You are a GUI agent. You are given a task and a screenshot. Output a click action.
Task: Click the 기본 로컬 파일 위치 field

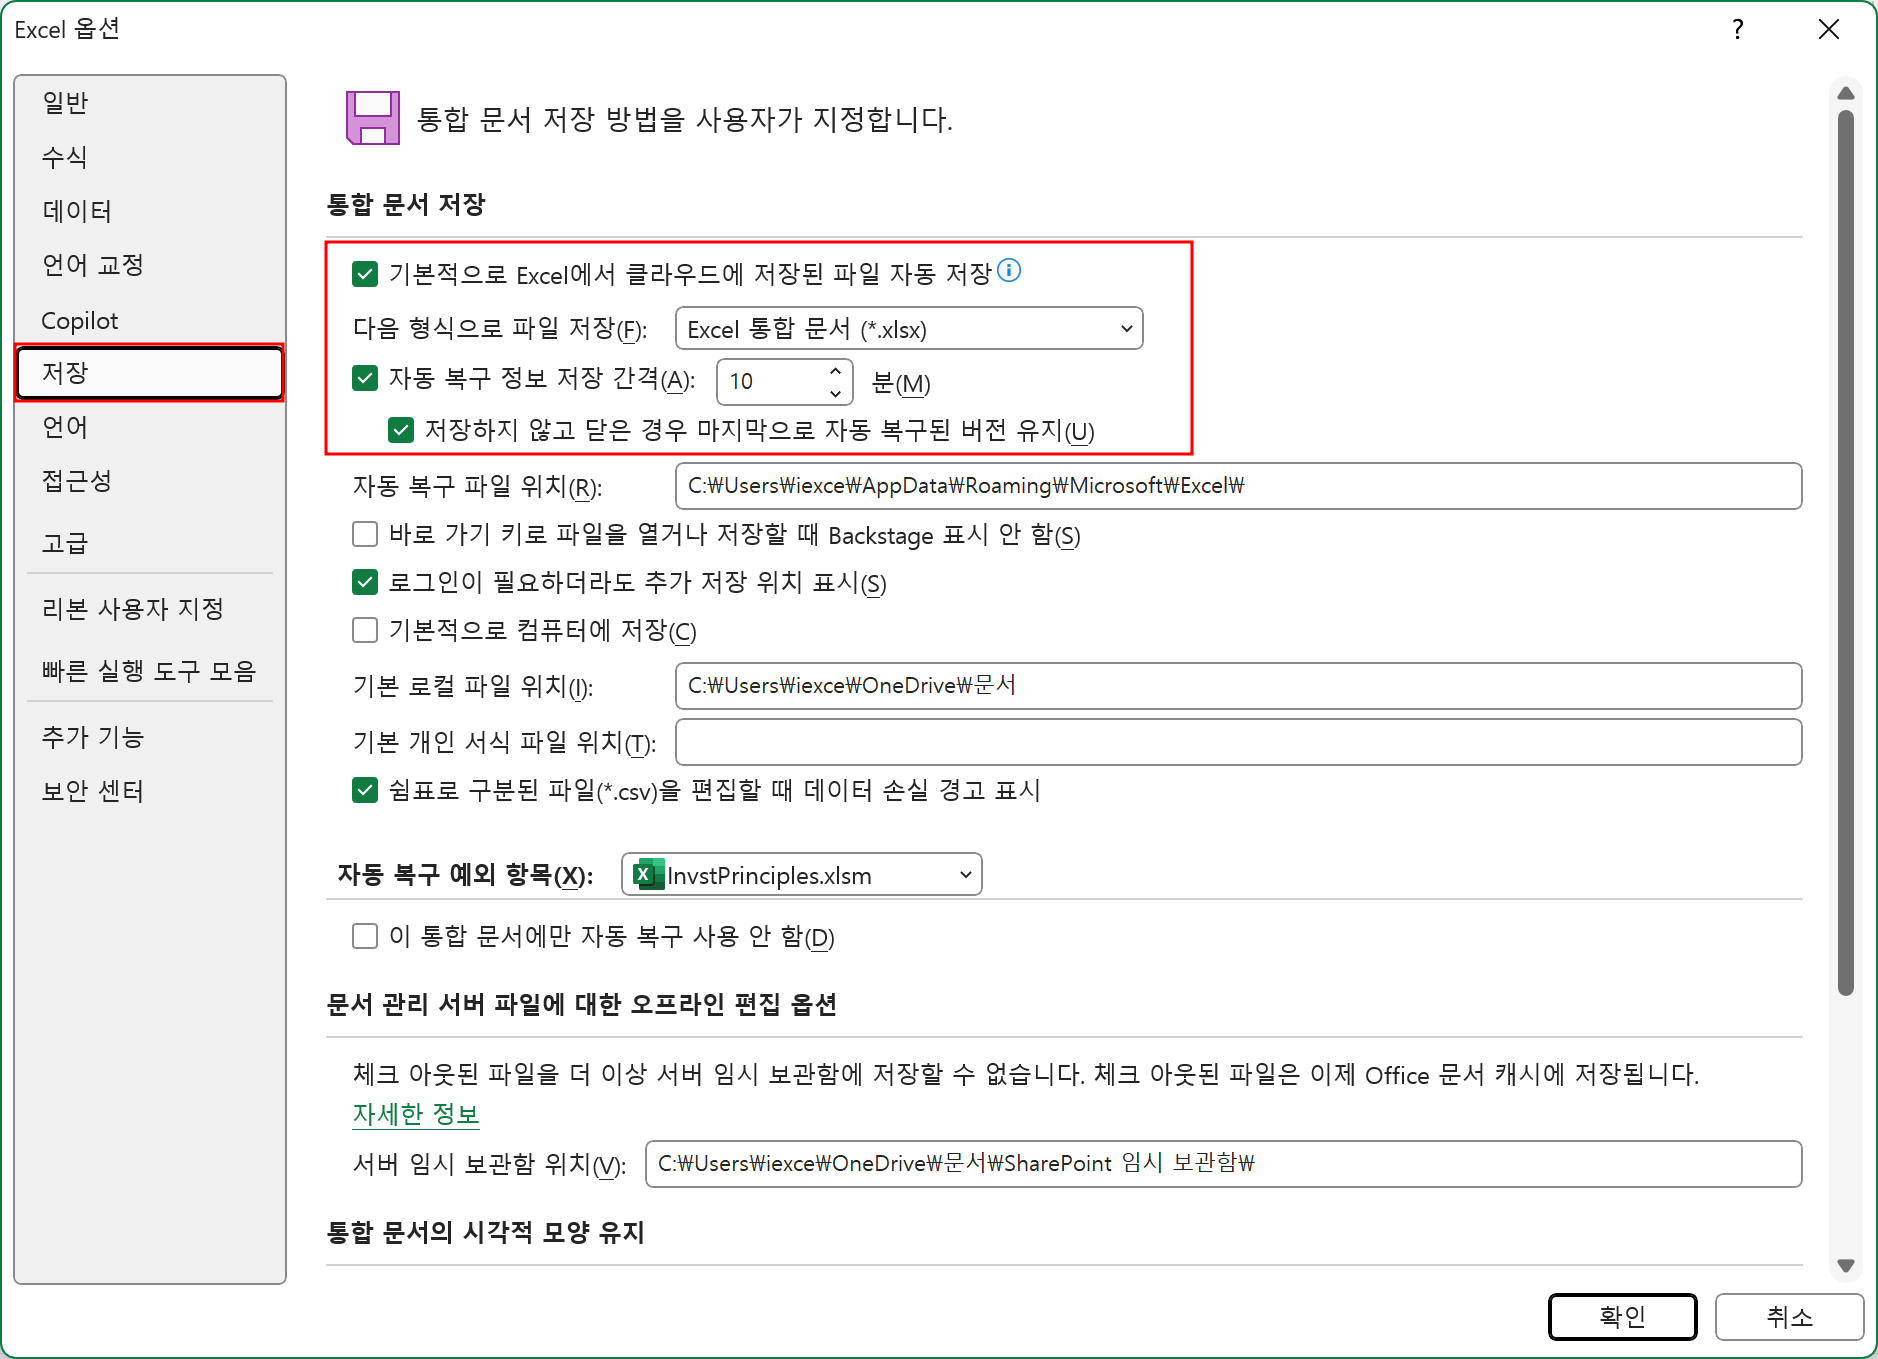(1238, 686)
